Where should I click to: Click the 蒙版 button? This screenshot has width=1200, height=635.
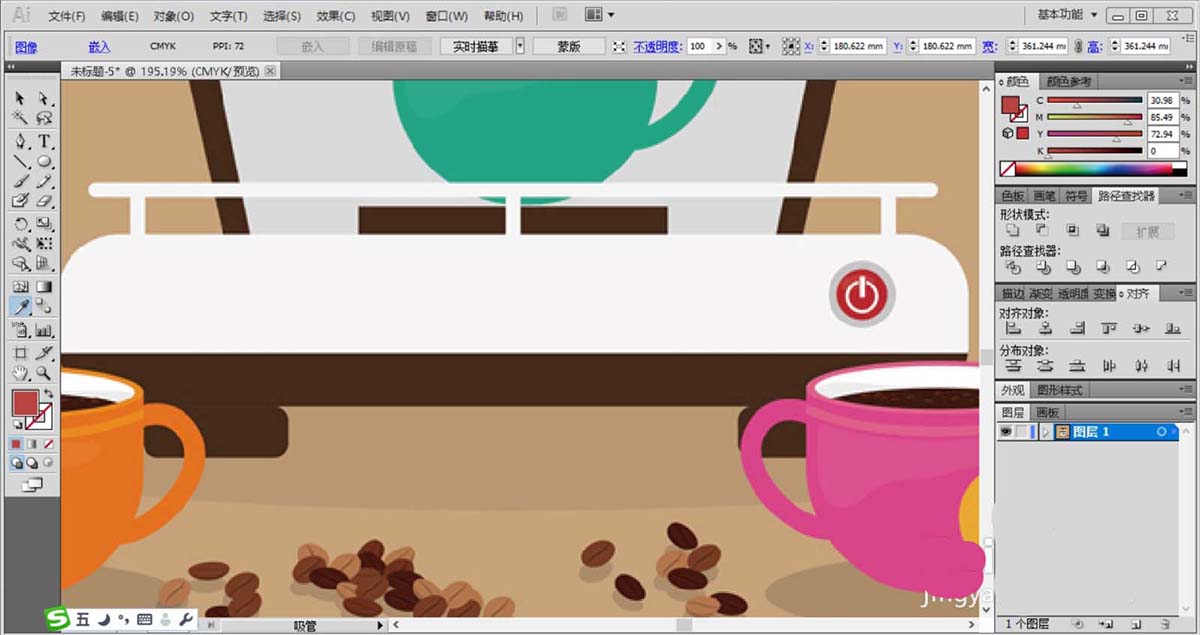569,47
